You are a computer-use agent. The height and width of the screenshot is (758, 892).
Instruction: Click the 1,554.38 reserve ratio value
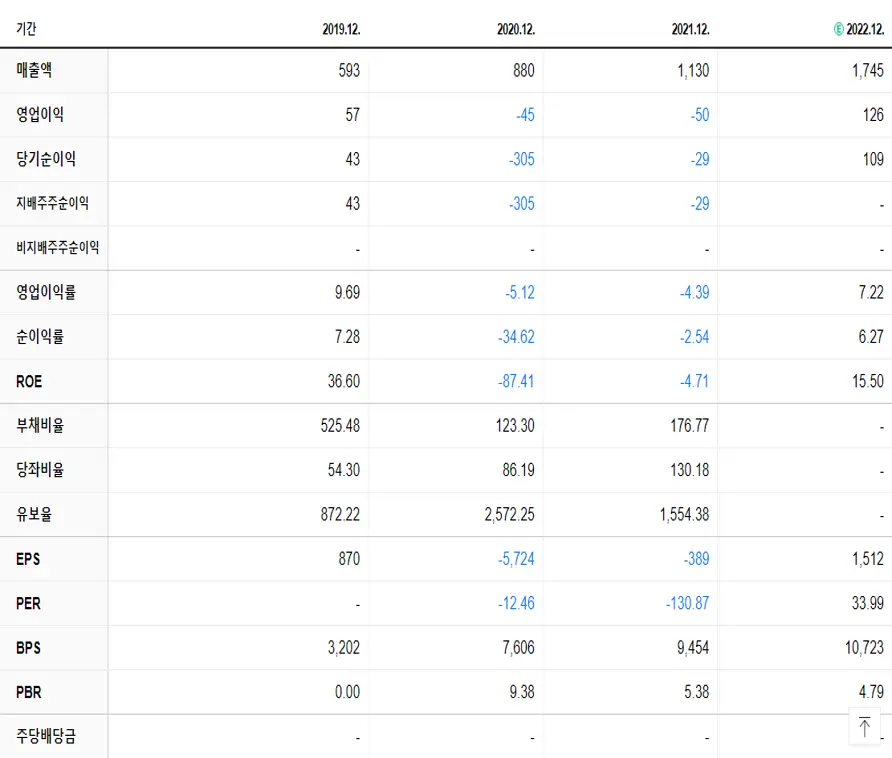click(684, 514)
